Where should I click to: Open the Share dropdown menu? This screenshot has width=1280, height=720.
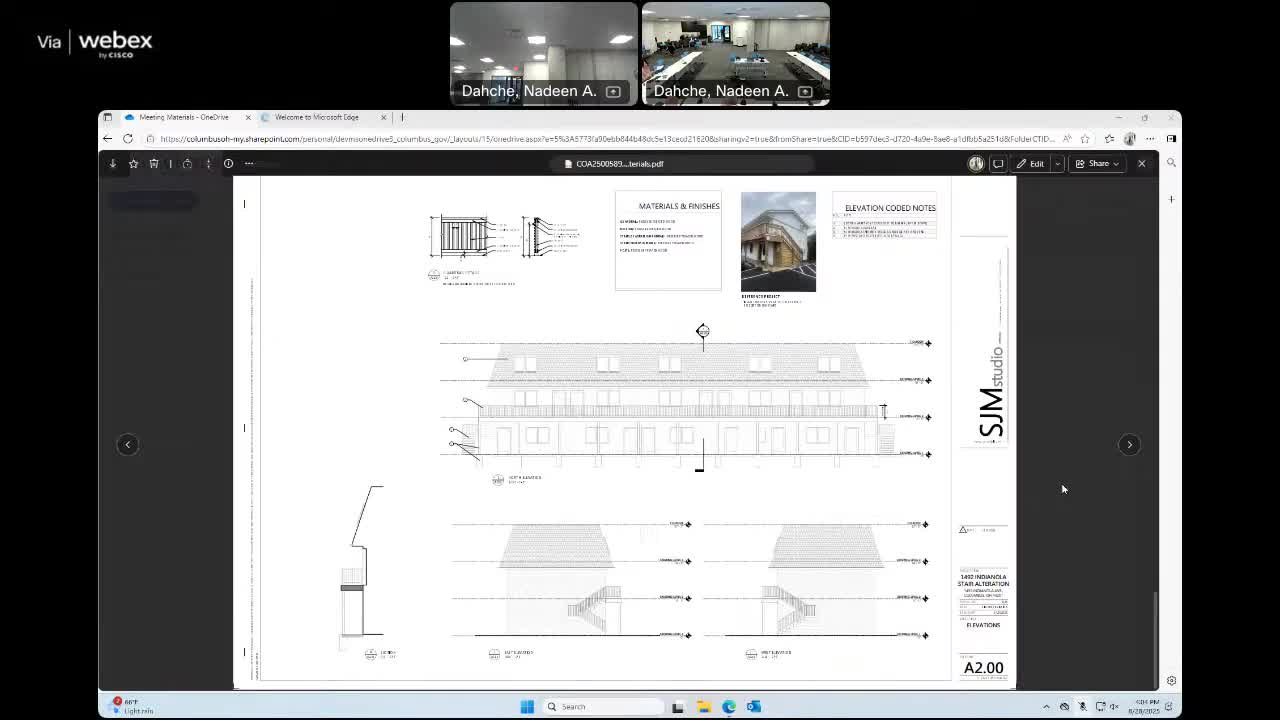click(x=1097, y=164)
